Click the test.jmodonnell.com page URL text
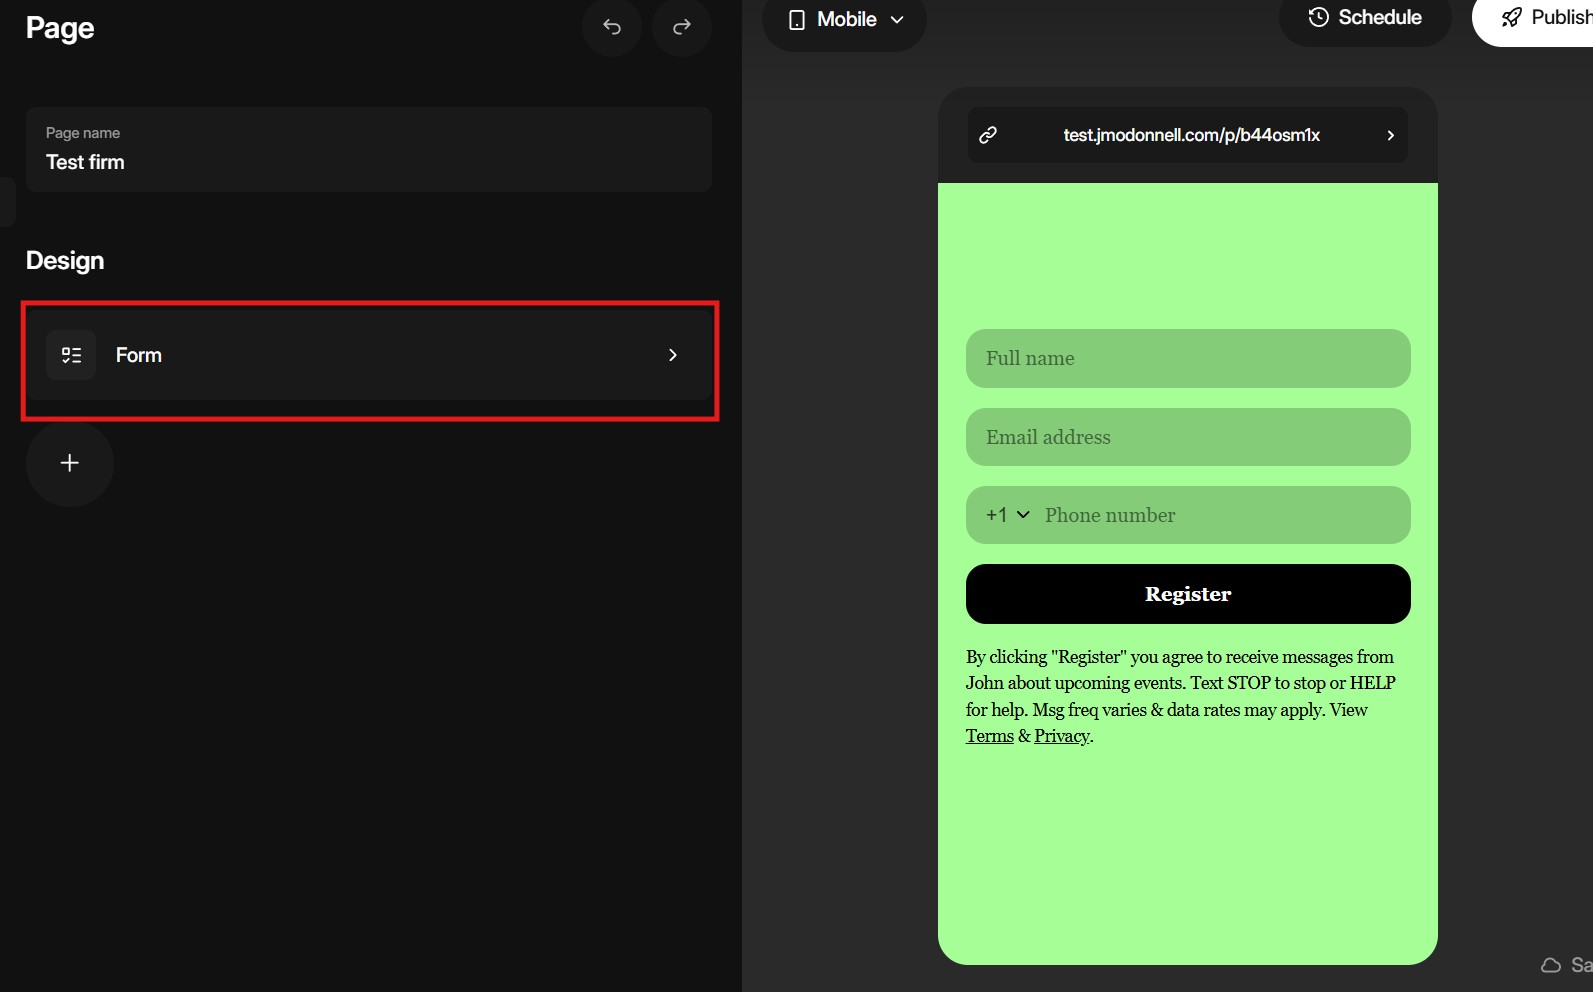 1191,135
